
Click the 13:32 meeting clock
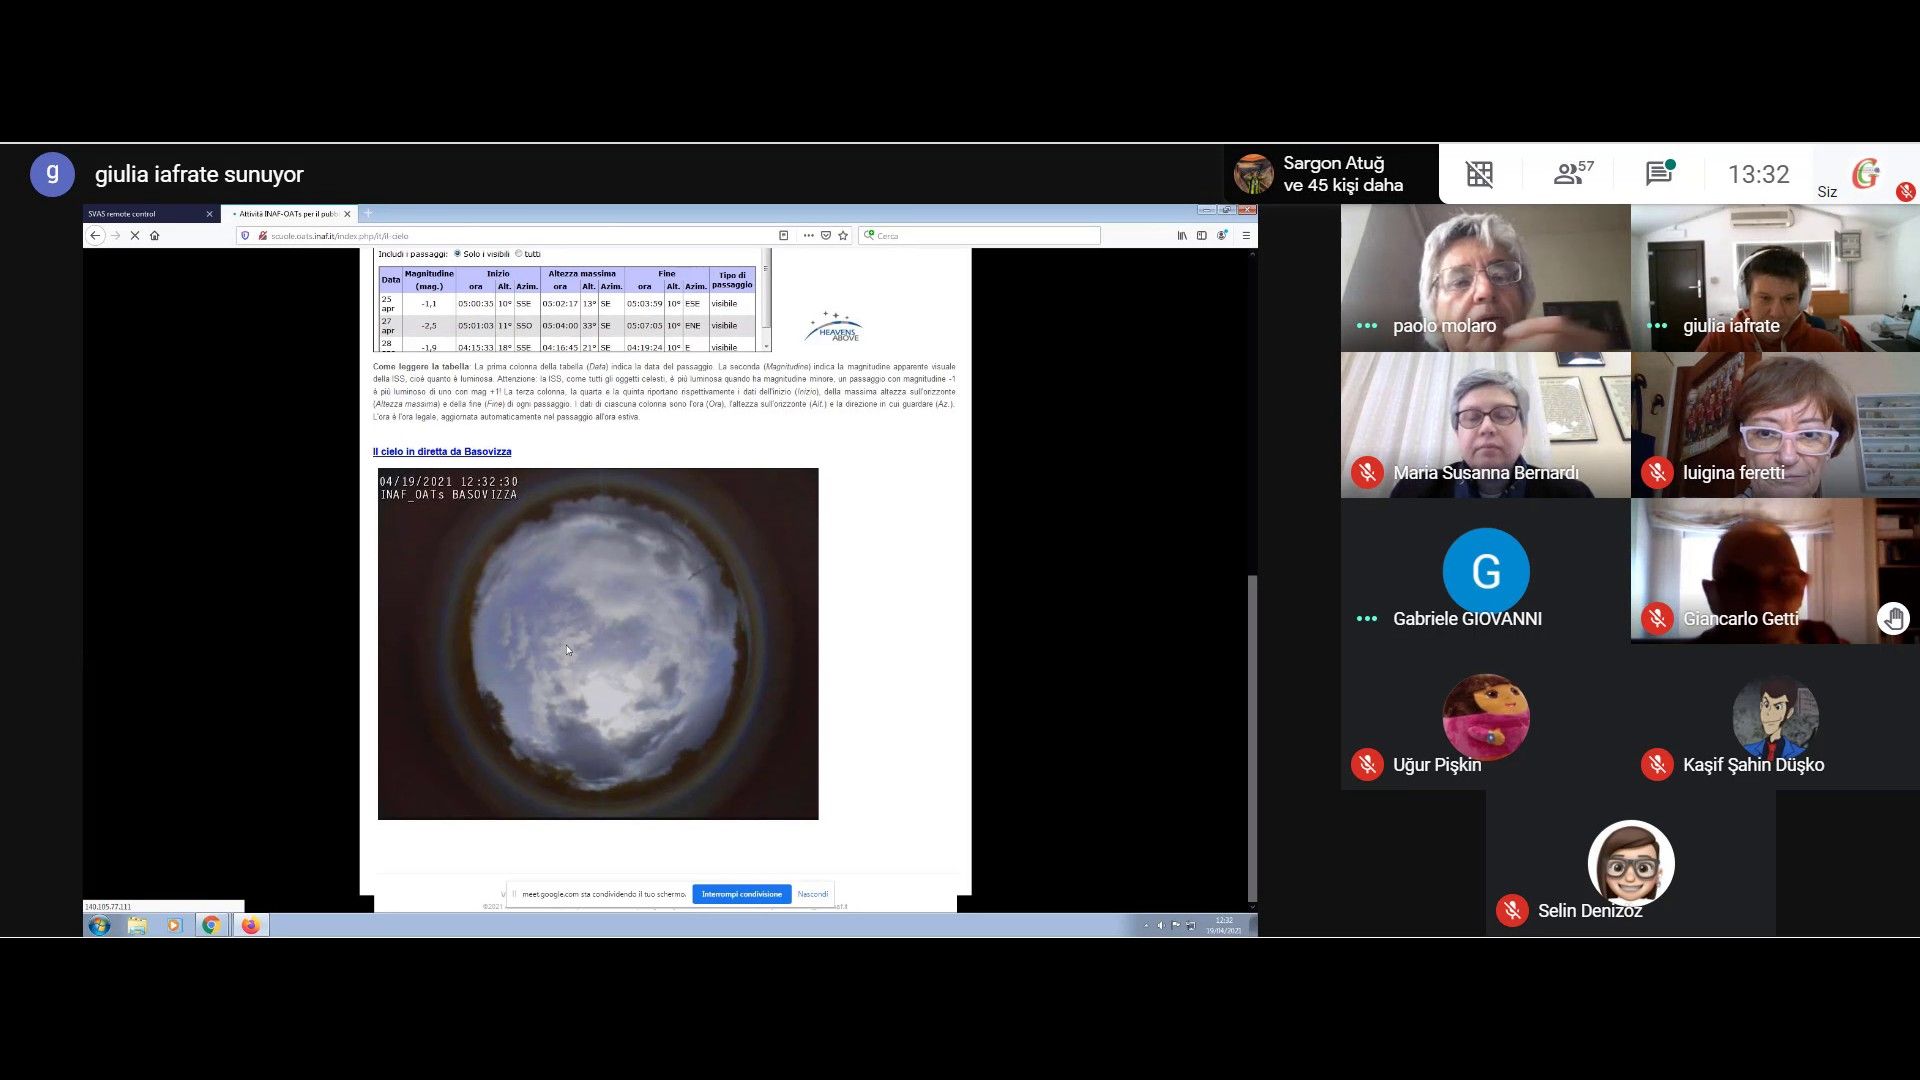tap(1758, 174)
